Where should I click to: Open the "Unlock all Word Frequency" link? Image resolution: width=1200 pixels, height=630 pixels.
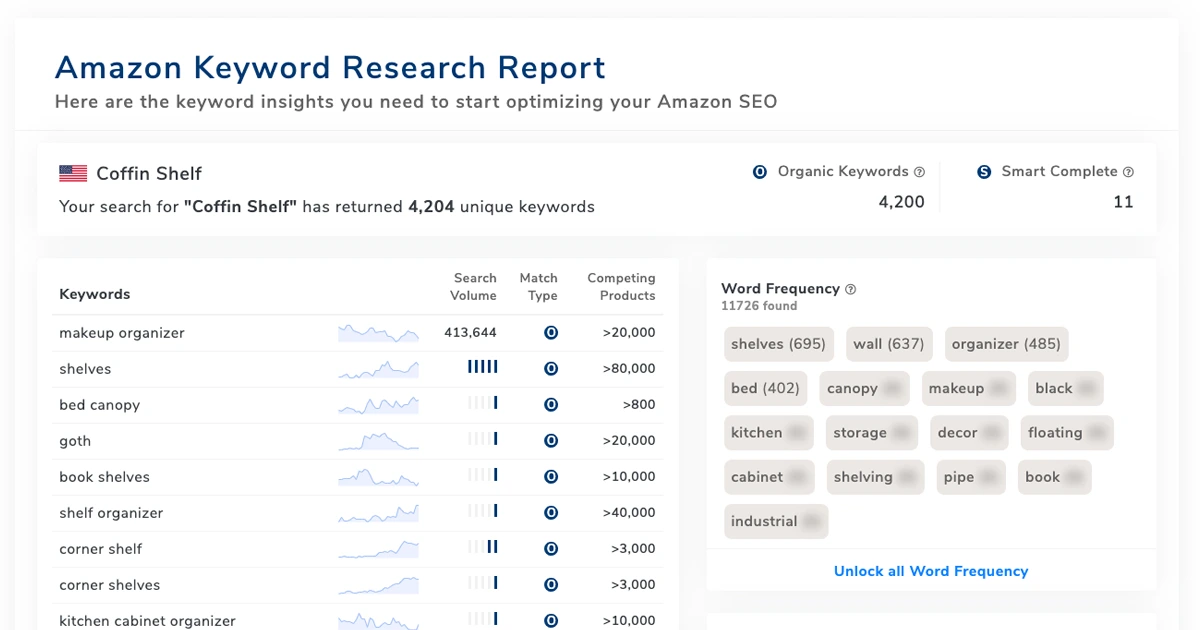931,571
